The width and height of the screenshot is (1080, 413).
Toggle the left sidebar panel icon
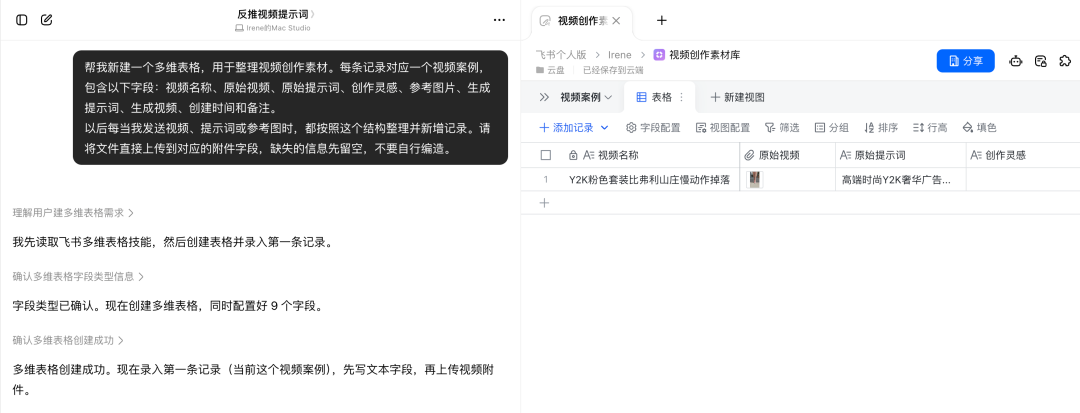tap(21, 20)
